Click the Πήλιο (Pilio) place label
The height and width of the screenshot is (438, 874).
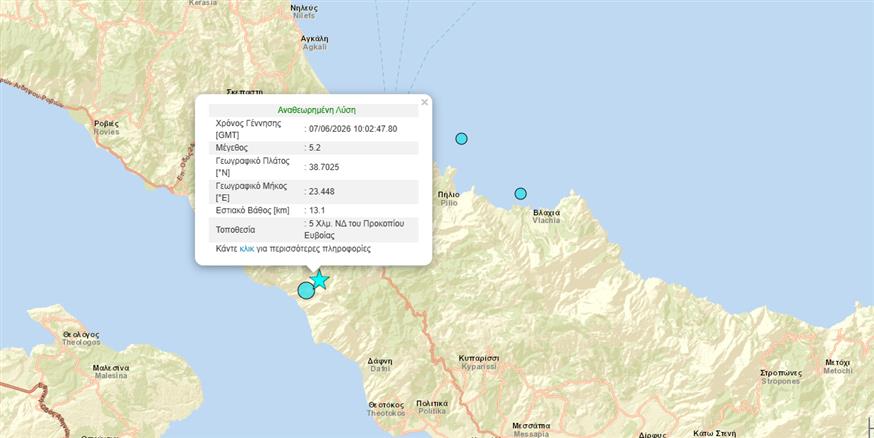point(449,198)
